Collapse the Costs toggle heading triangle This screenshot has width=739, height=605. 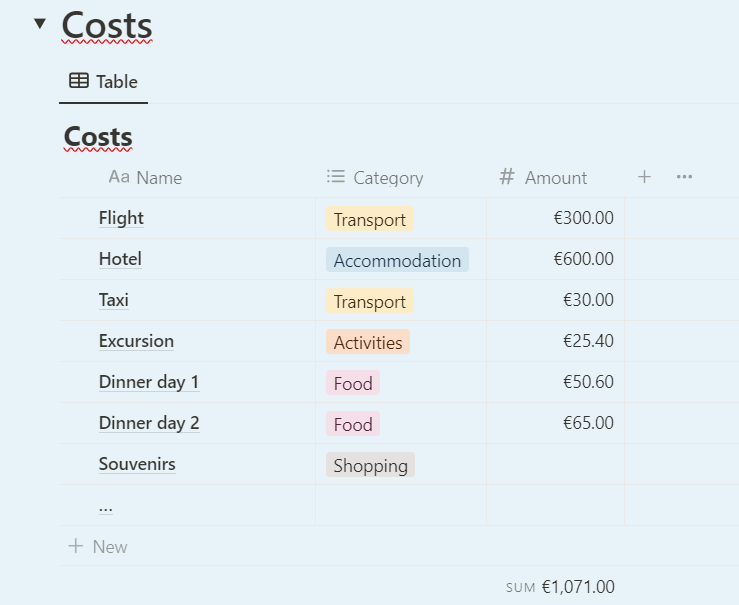pos(40,24)
